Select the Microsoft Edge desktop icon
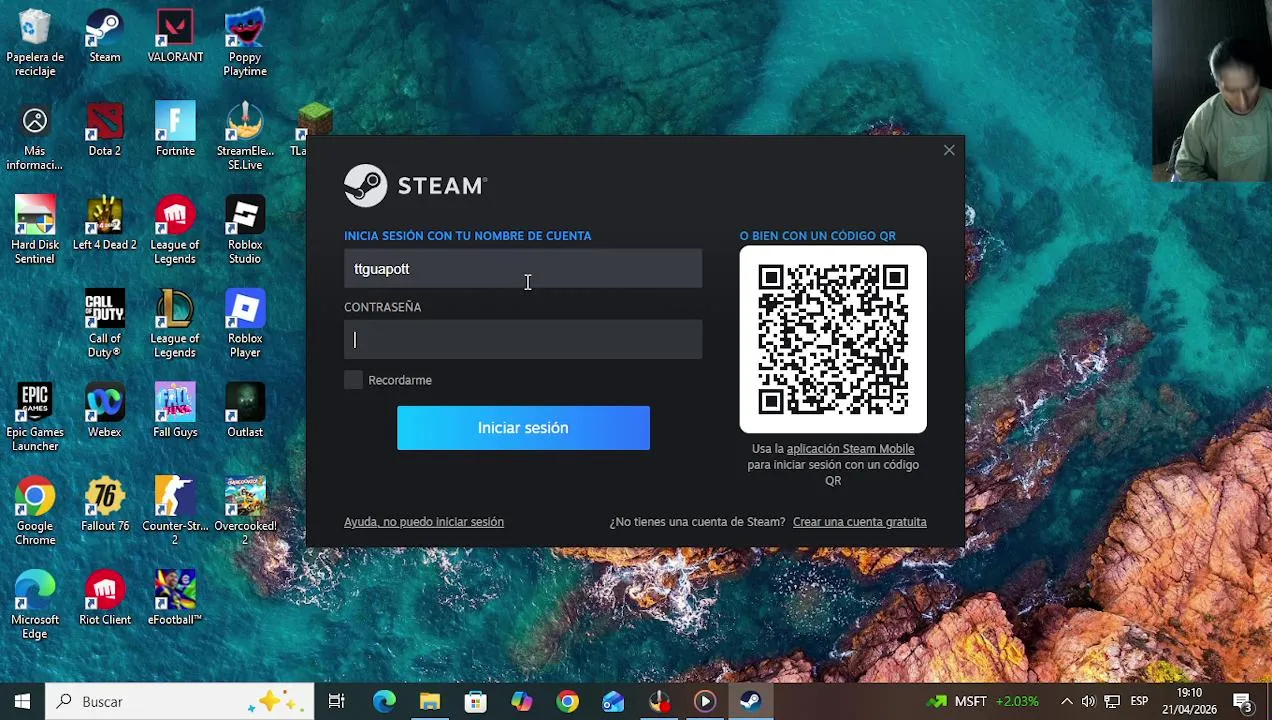Screen dimensions: 1272x720 point(35,607)
